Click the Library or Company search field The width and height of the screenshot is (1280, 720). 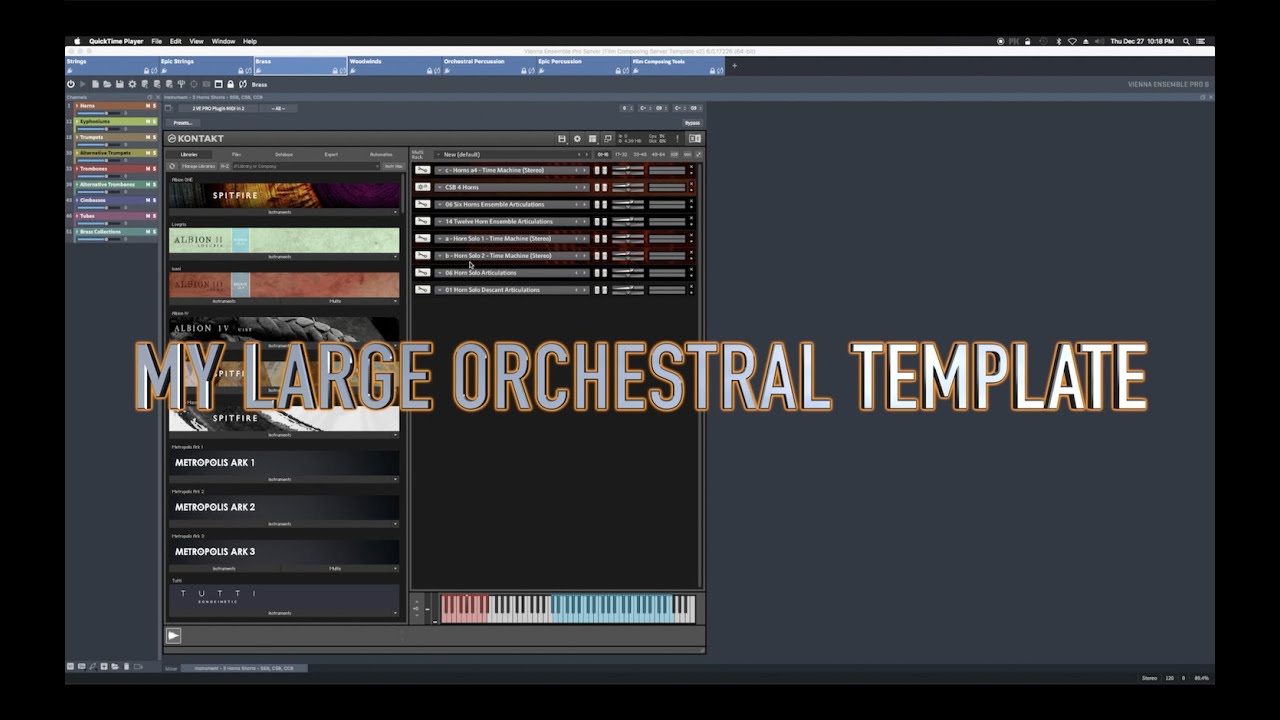(x=306, y=166)
